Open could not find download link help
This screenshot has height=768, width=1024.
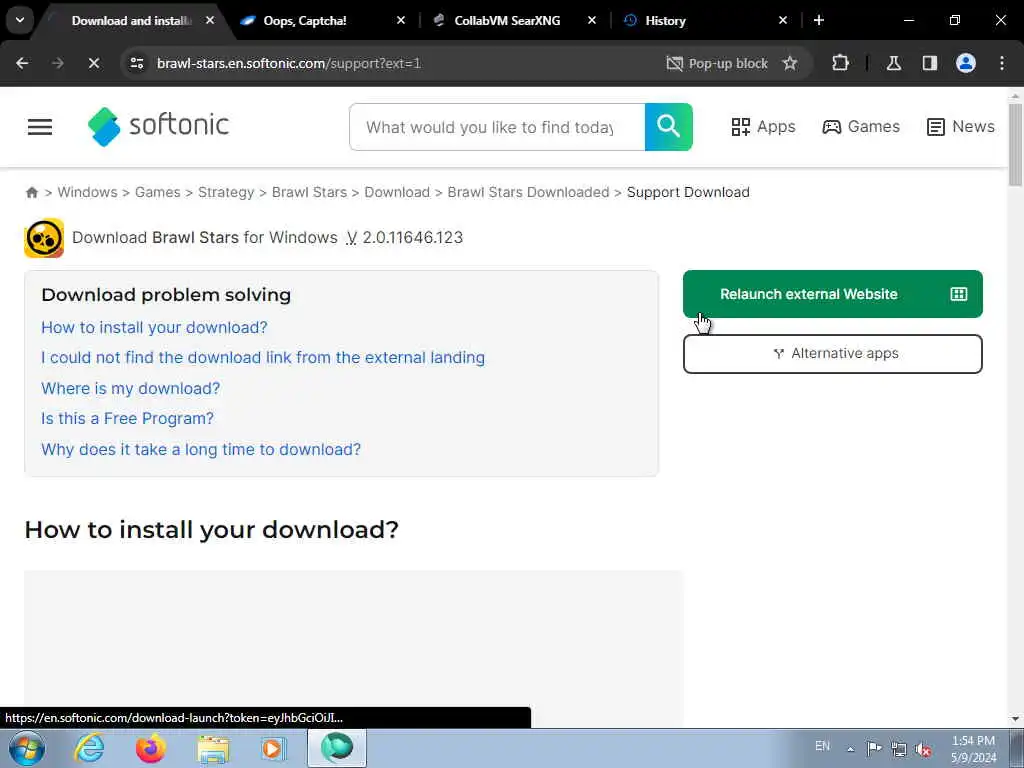pos(263,357)
